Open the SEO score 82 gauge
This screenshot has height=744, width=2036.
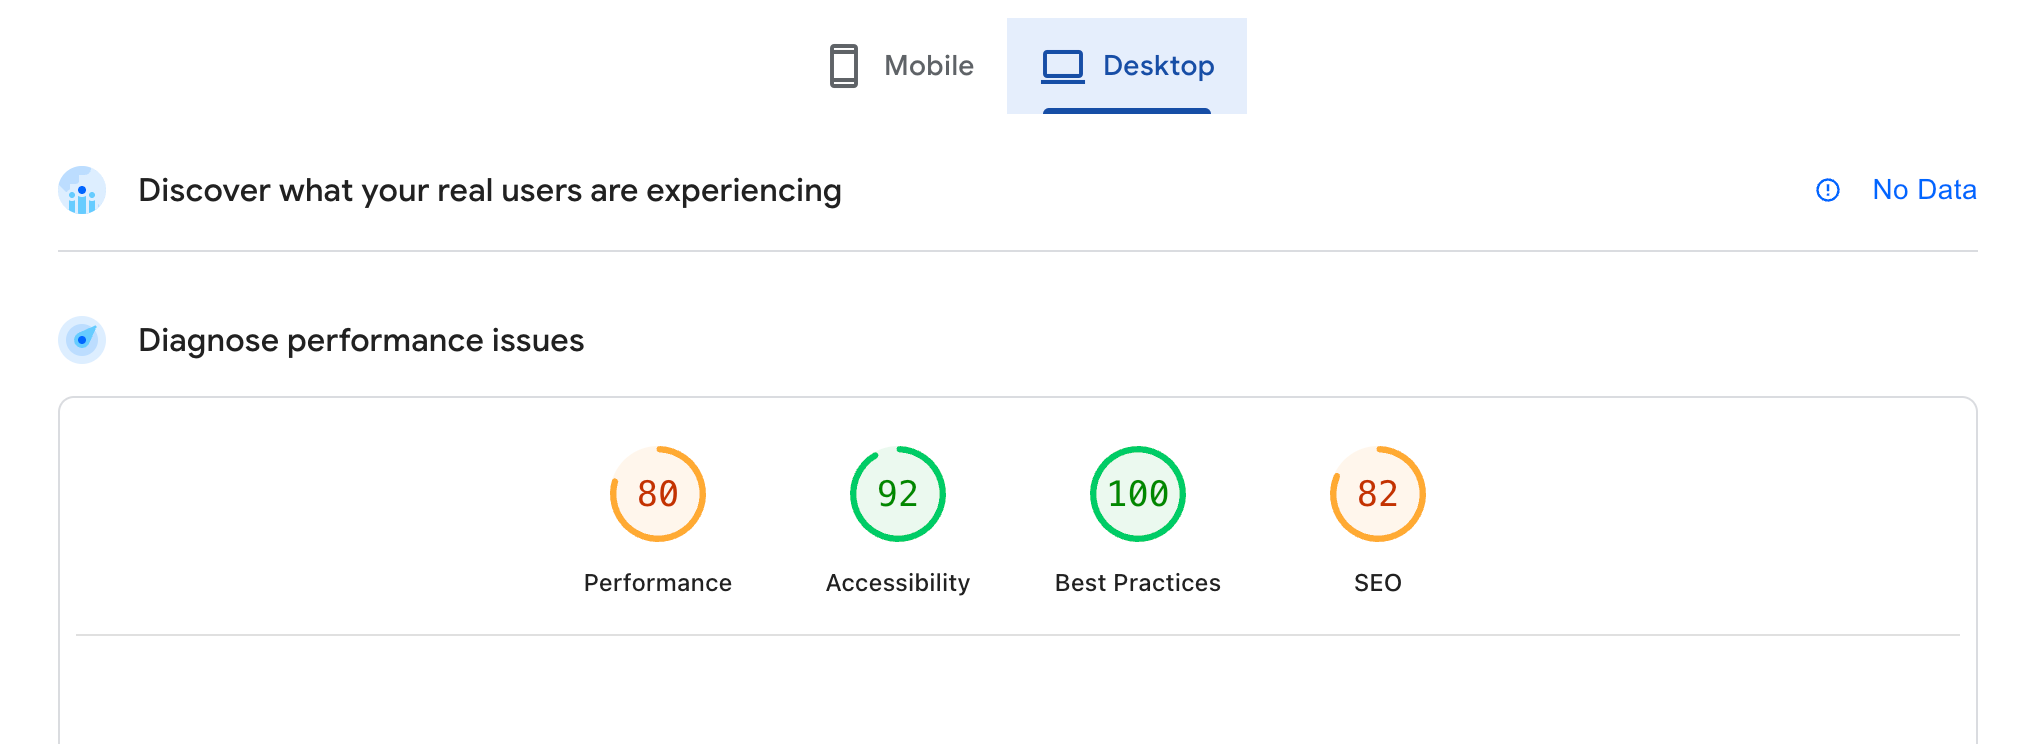pyautogui.click(x=1378, y=494)
